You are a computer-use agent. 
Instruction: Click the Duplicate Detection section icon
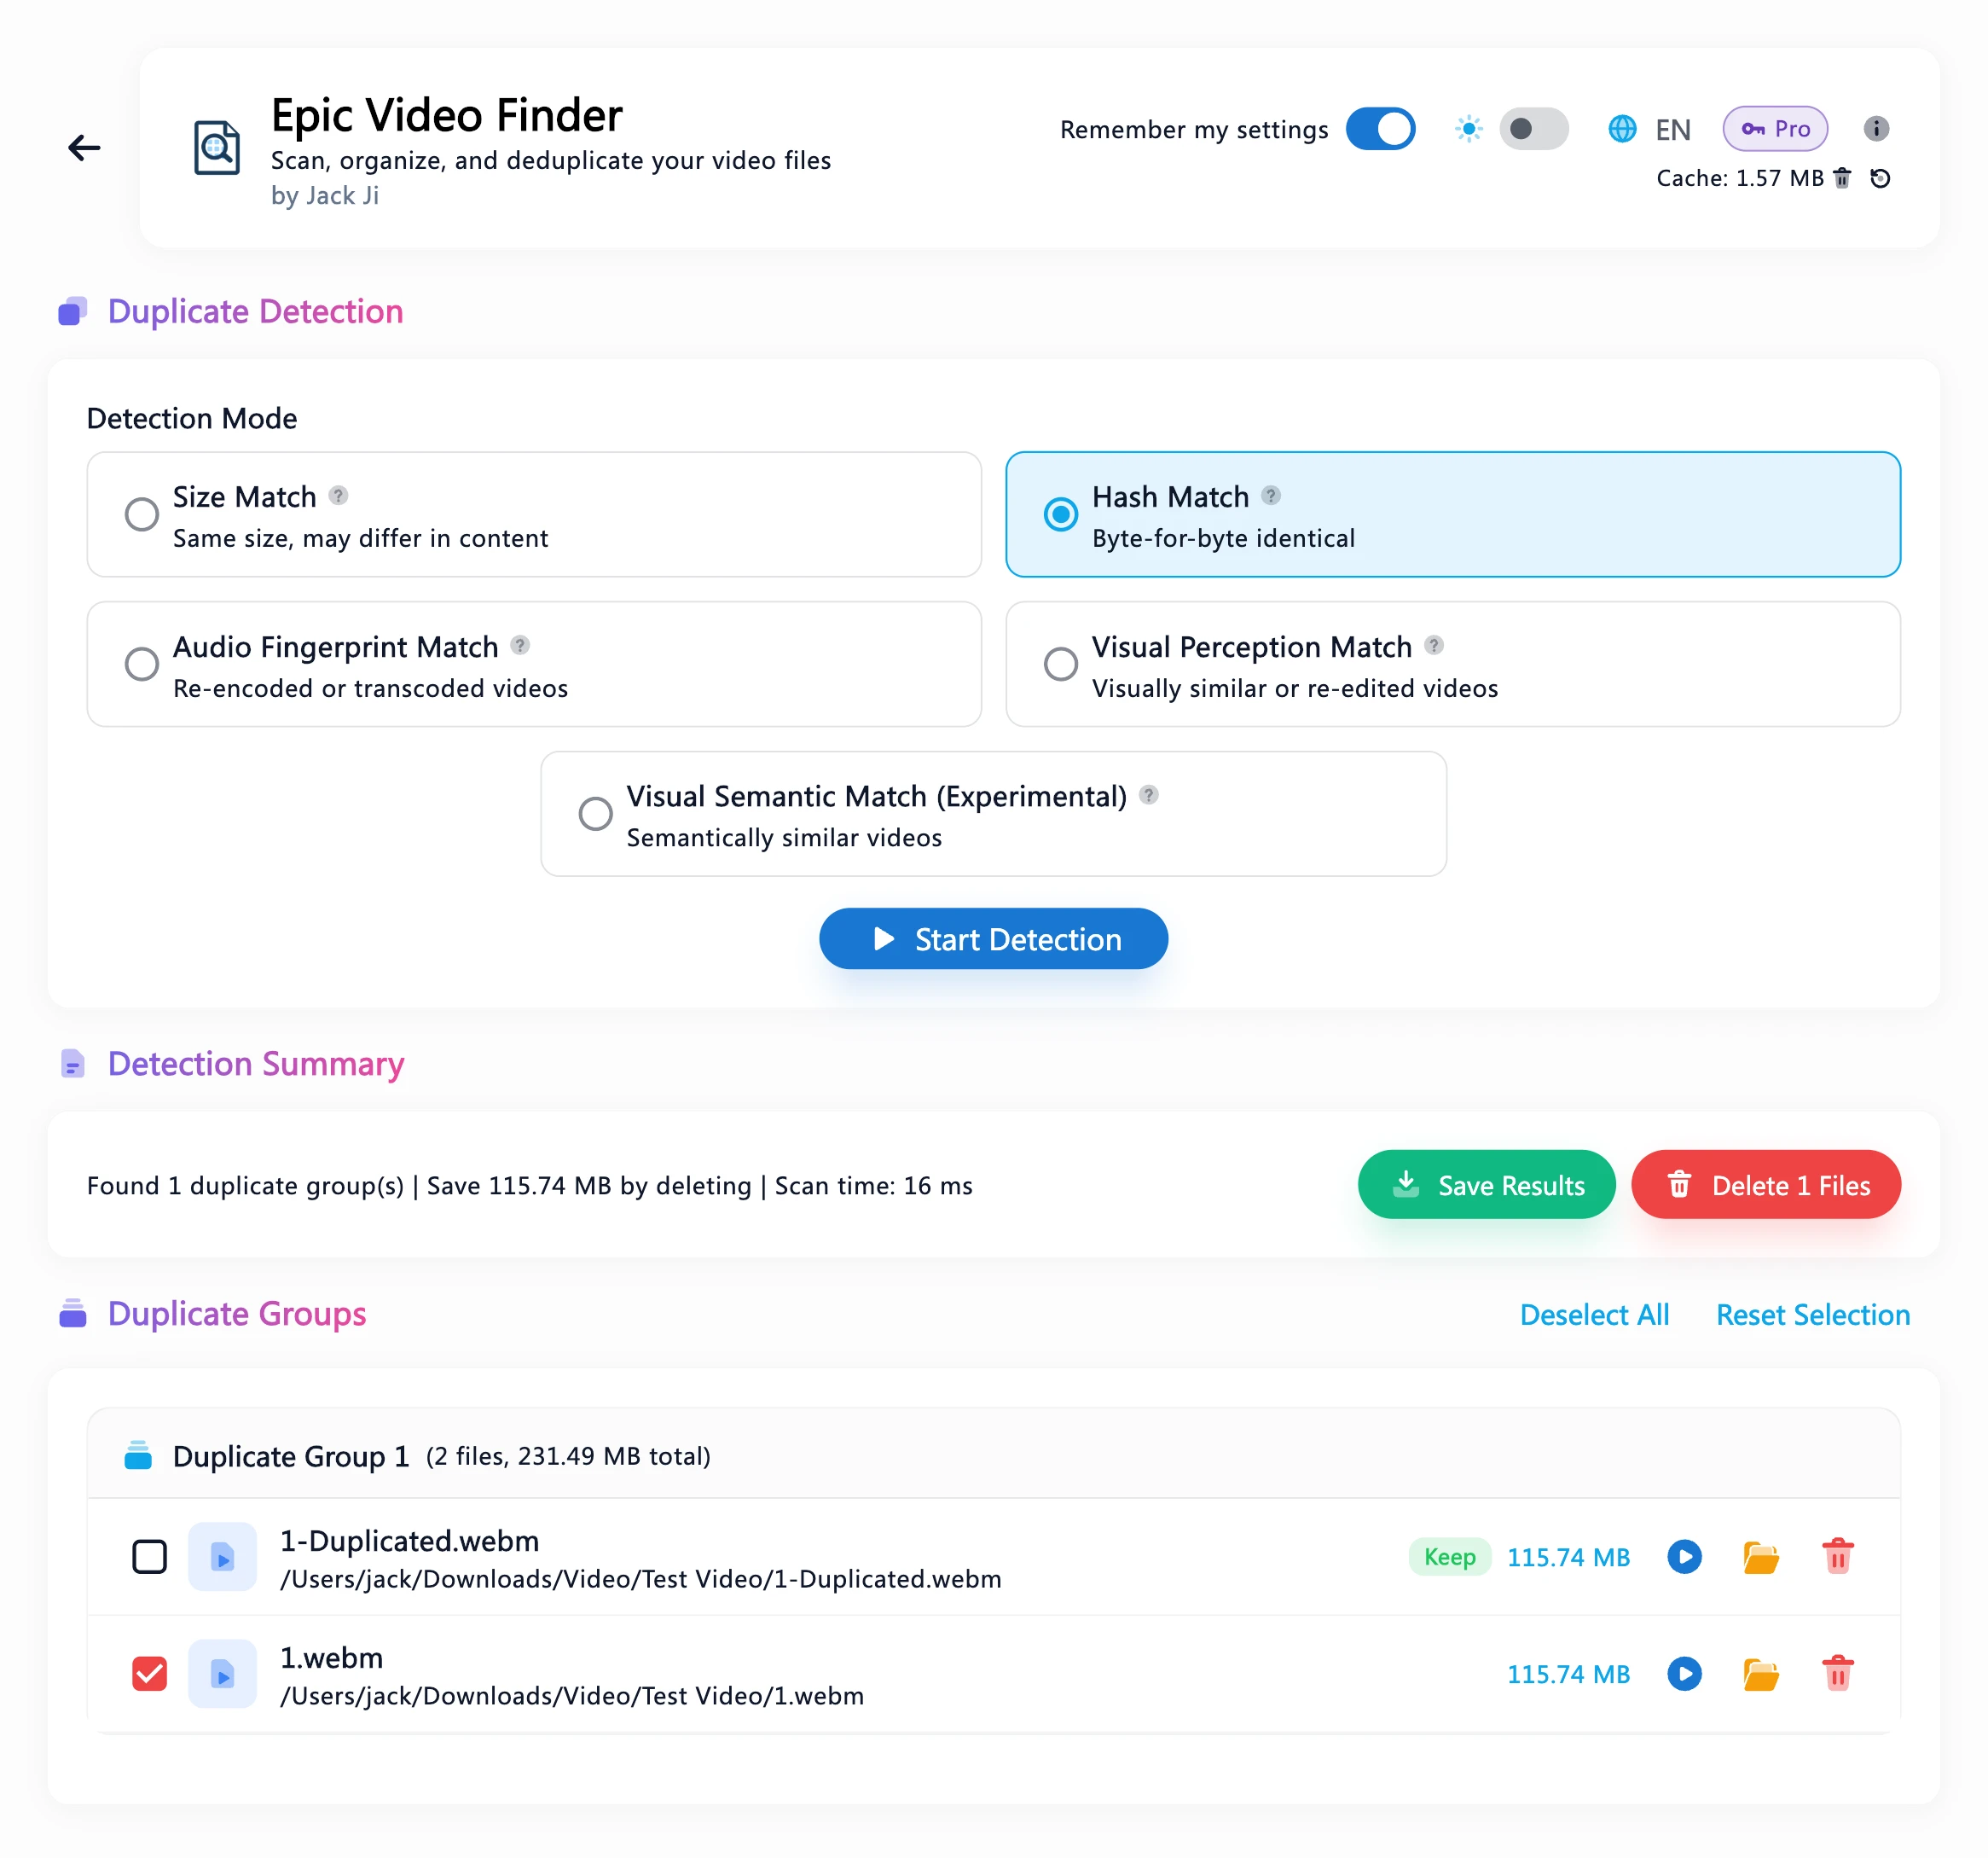pos(72,312)
